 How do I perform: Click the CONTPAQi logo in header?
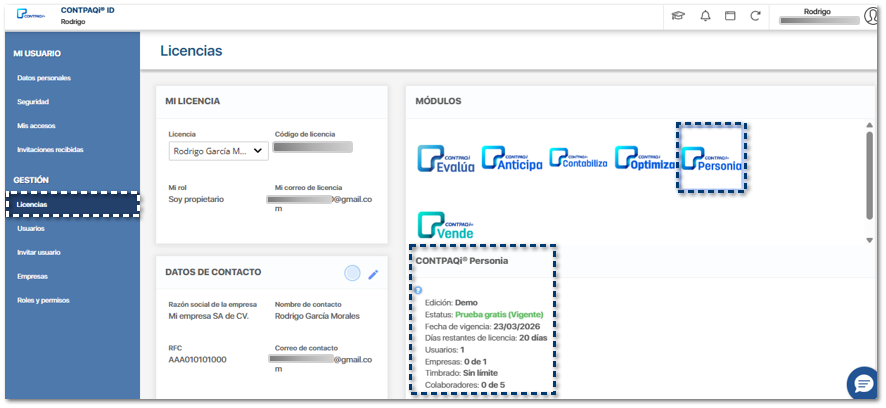(30, 14)
